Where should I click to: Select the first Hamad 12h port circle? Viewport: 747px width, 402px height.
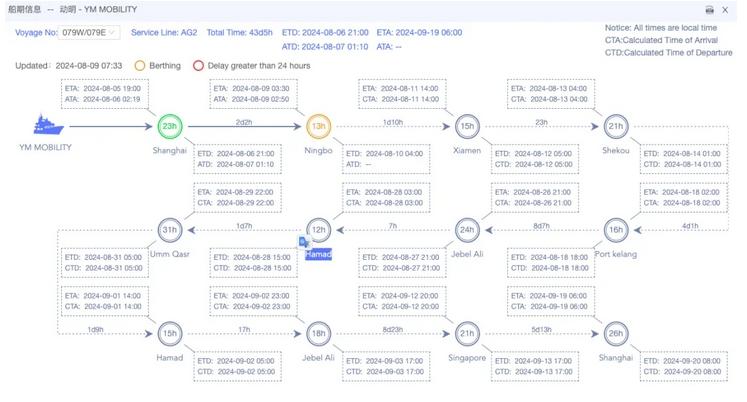(318, 230)
